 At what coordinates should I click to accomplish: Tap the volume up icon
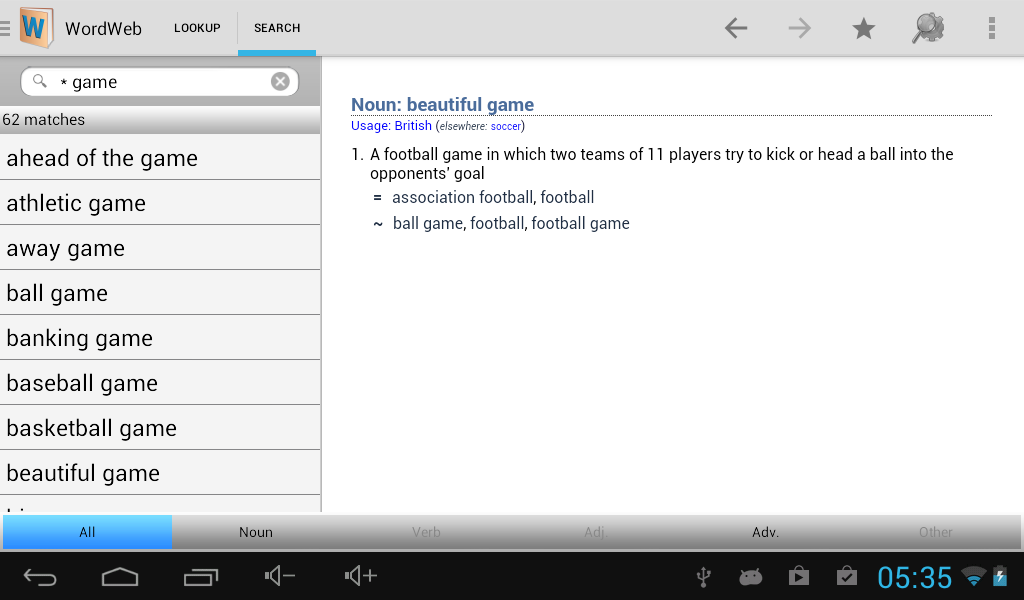[x=359, y=576]
